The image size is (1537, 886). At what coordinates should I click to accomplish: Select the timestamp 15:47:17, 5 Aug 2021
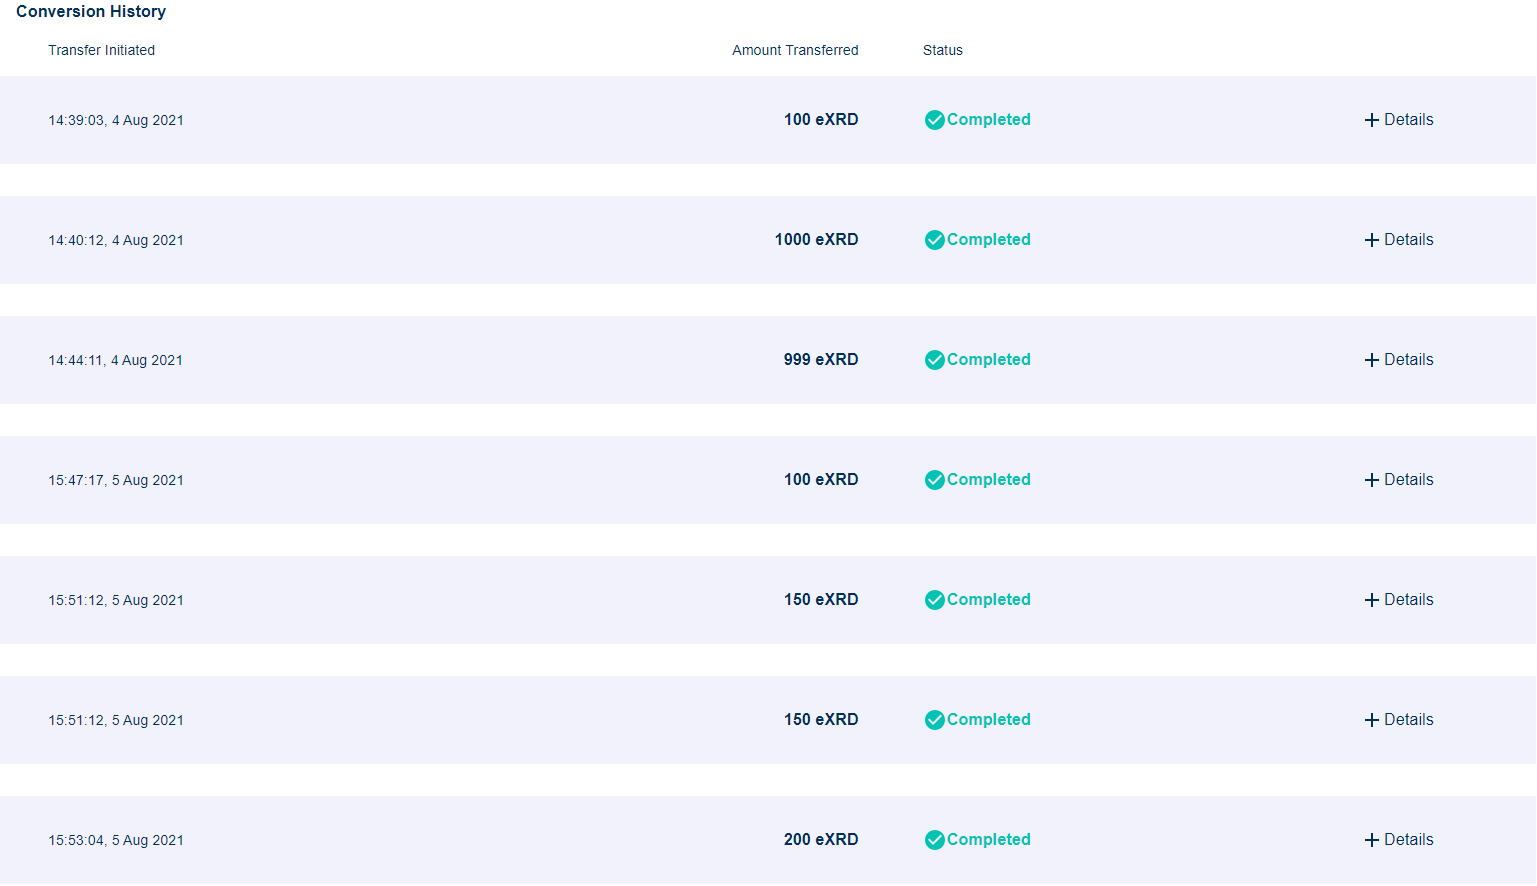116,480
